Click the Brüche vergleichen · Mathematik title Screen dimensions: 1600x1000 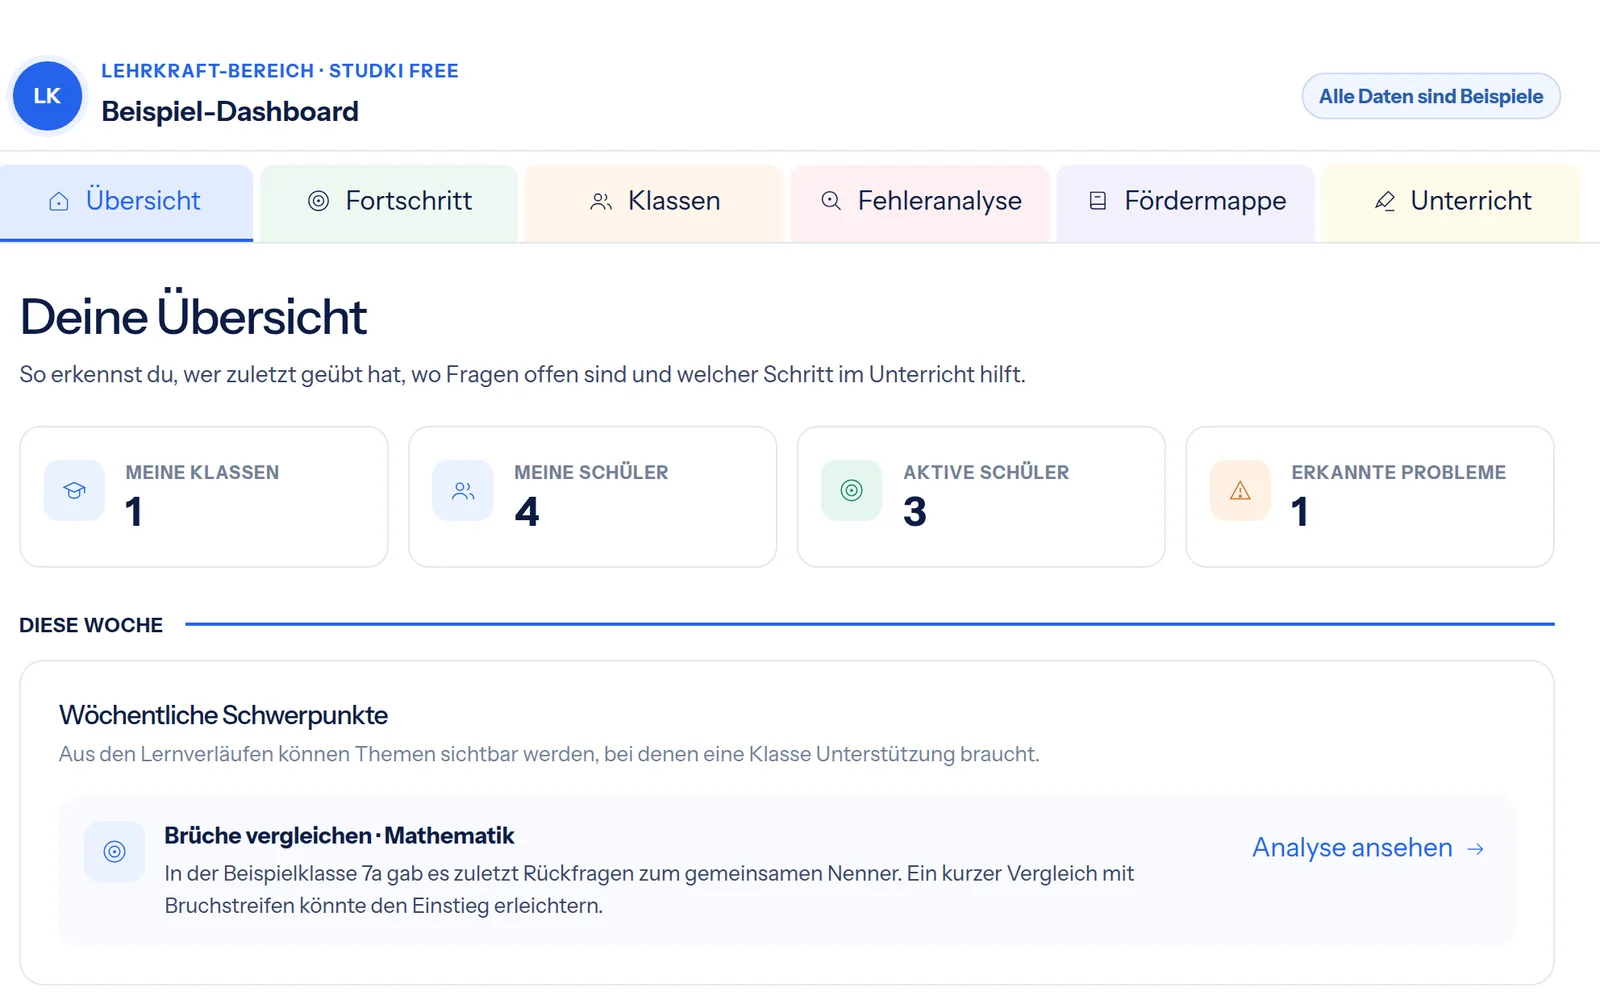pos(339,835)
